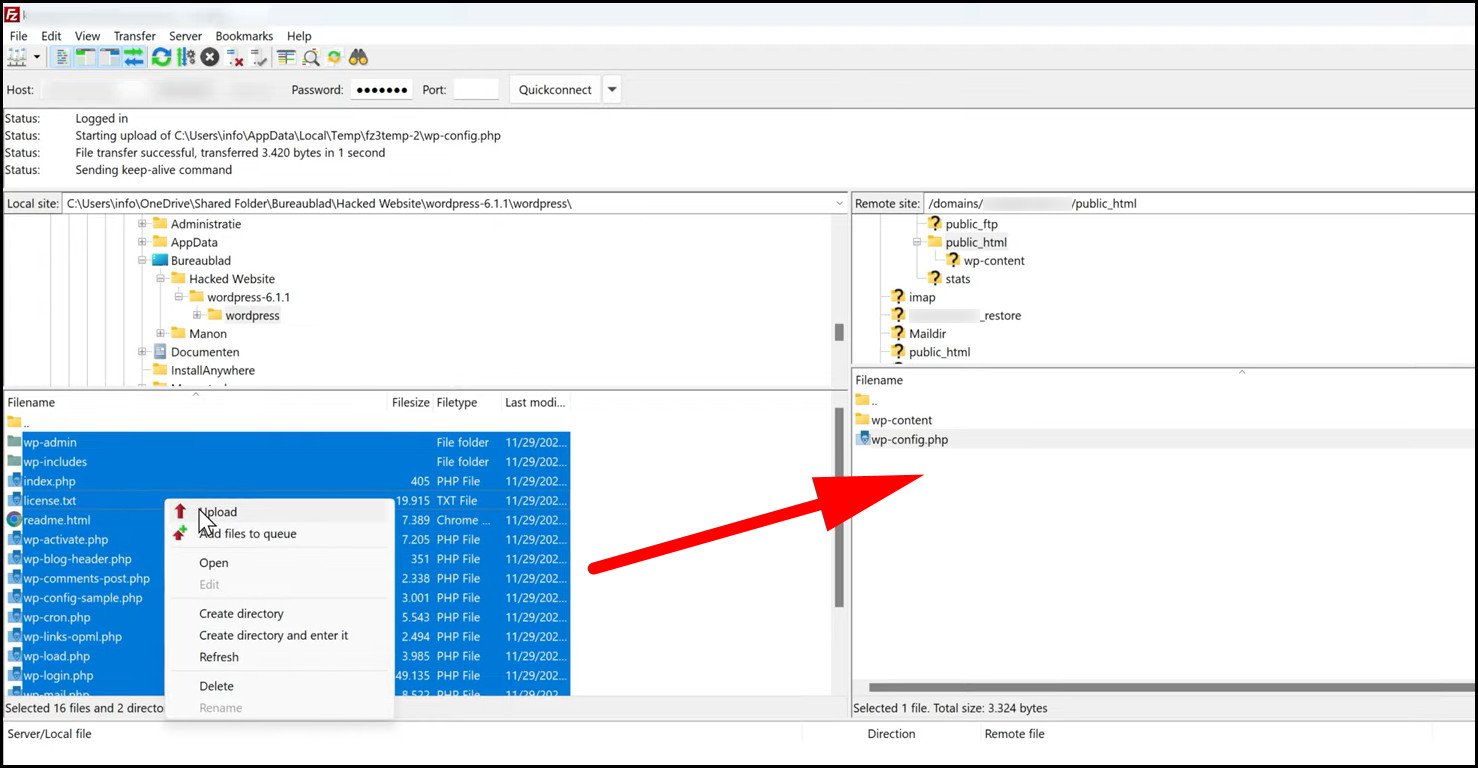
Task: Toggle the message log display icon
Action: pyautogui.click(x=62, y=57)
